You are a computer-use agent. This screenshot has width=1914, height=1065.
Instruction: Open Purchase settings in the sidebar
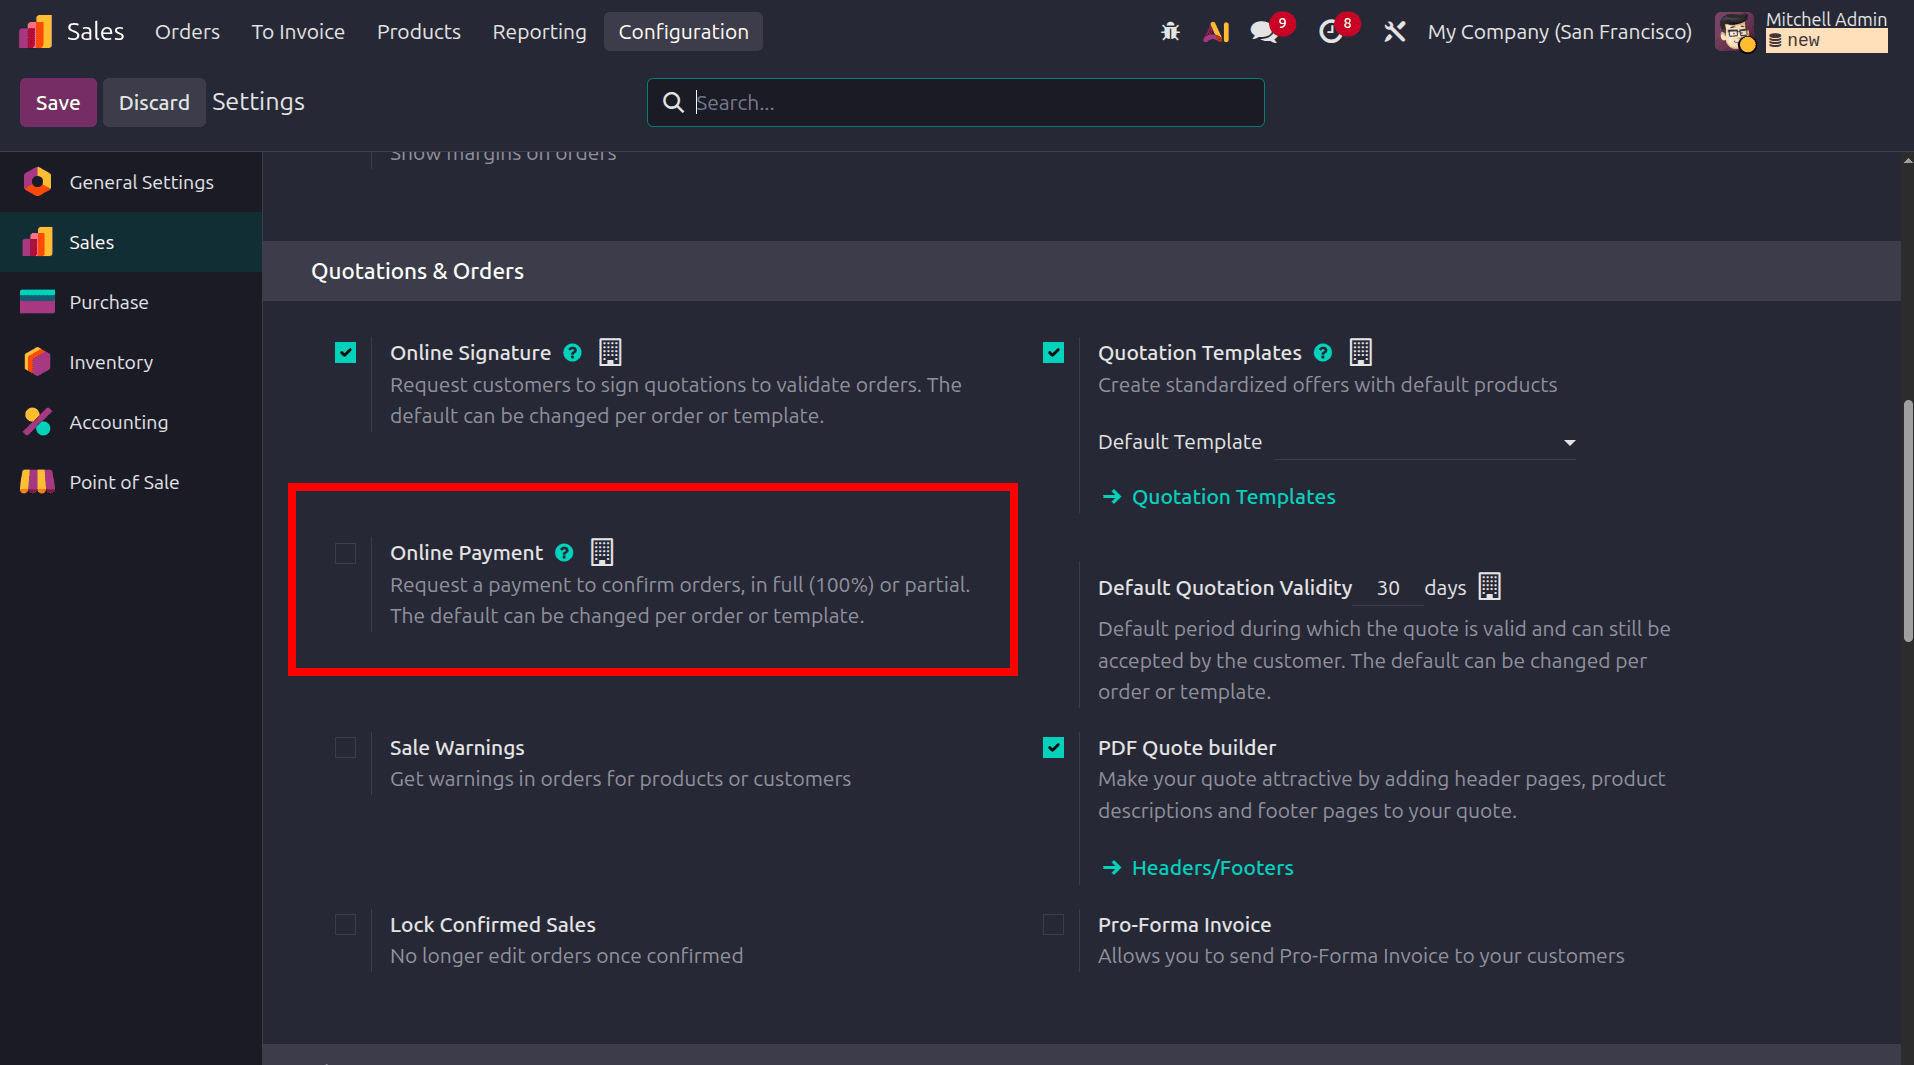109,301
